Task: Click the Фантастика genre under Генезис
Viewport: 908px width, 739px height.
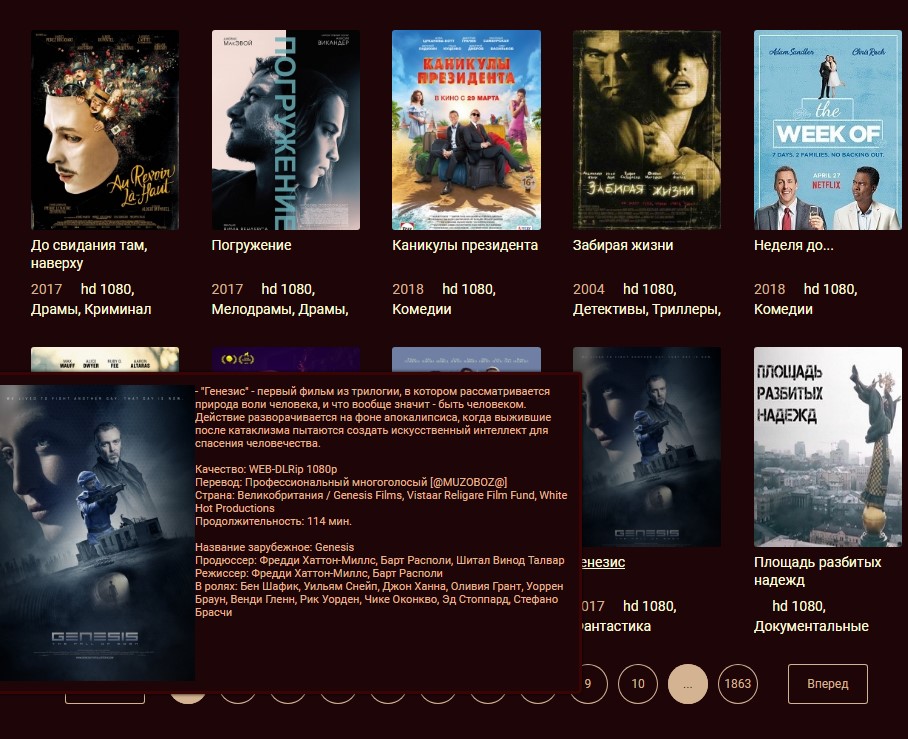Action: pos(616,626)
